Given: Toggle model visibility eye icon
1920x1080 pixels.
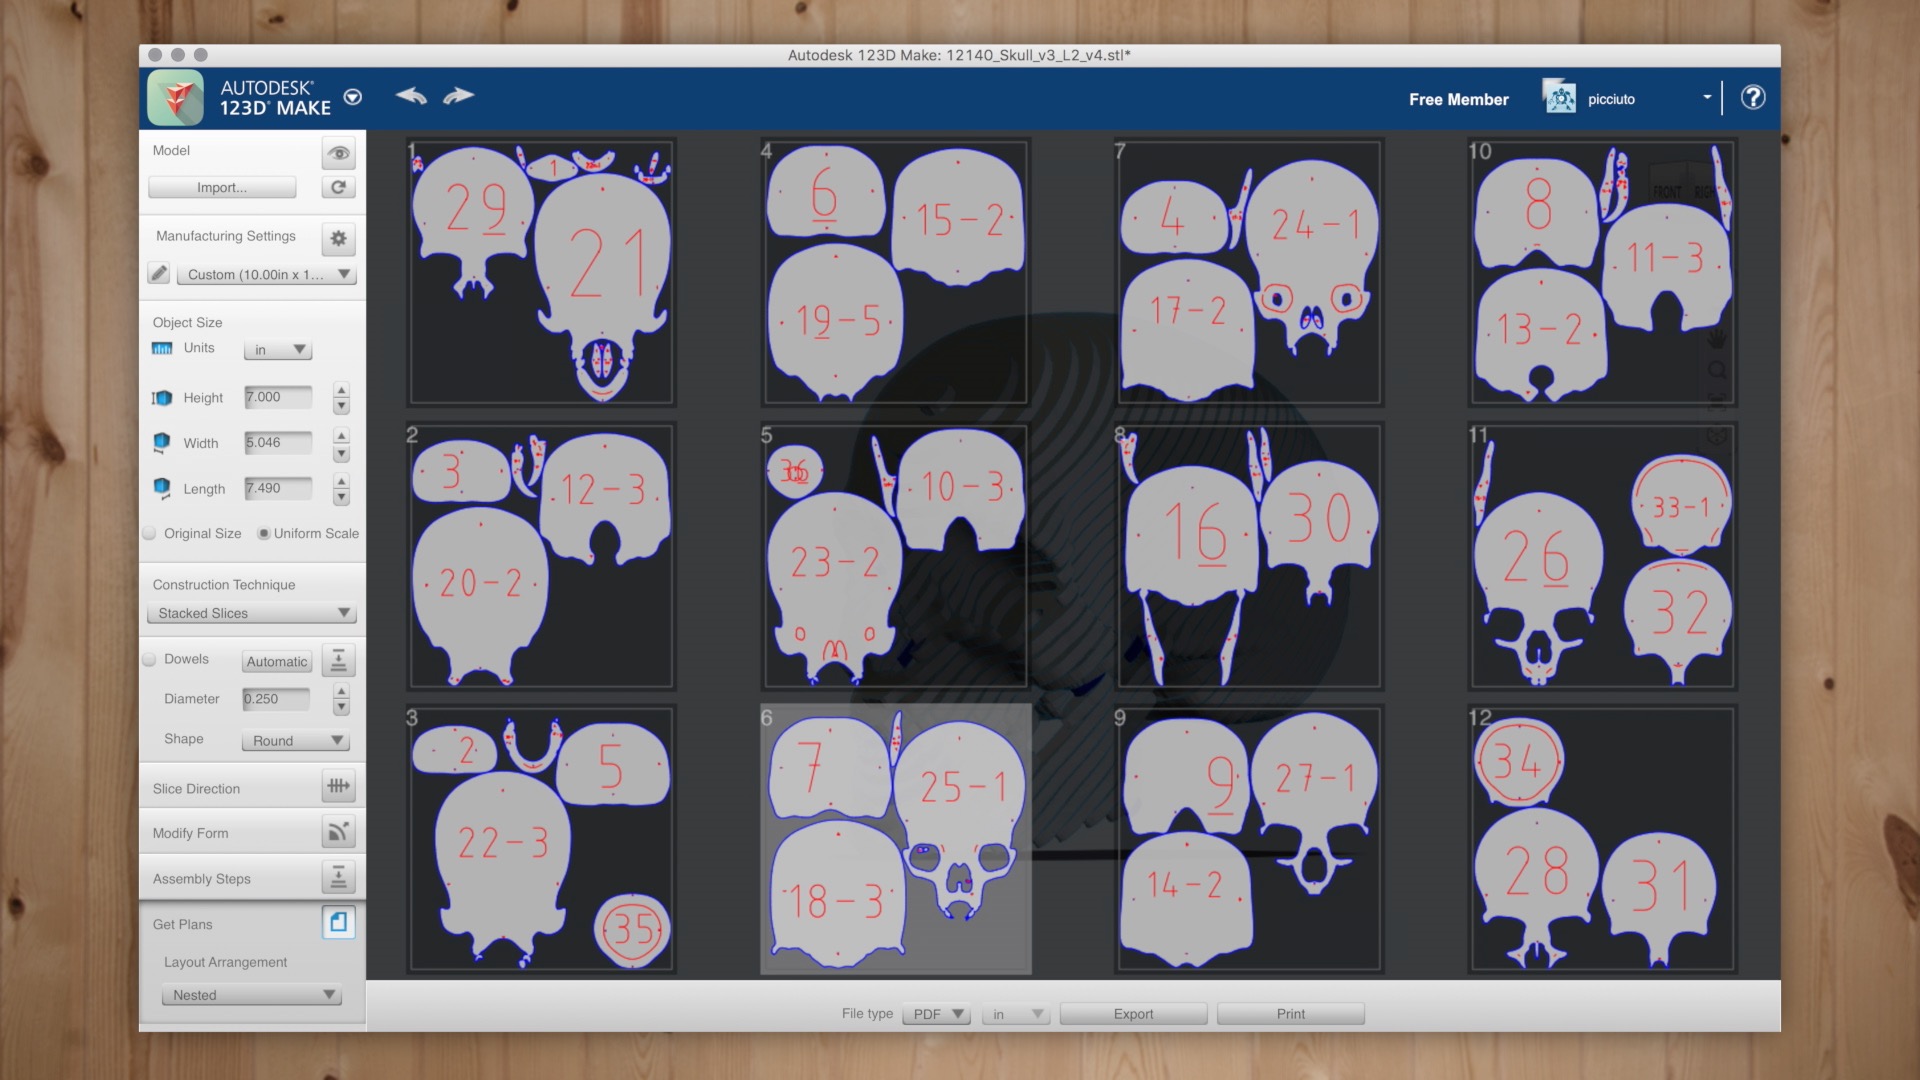Looking at the screenshot, I should pos(338,153).
